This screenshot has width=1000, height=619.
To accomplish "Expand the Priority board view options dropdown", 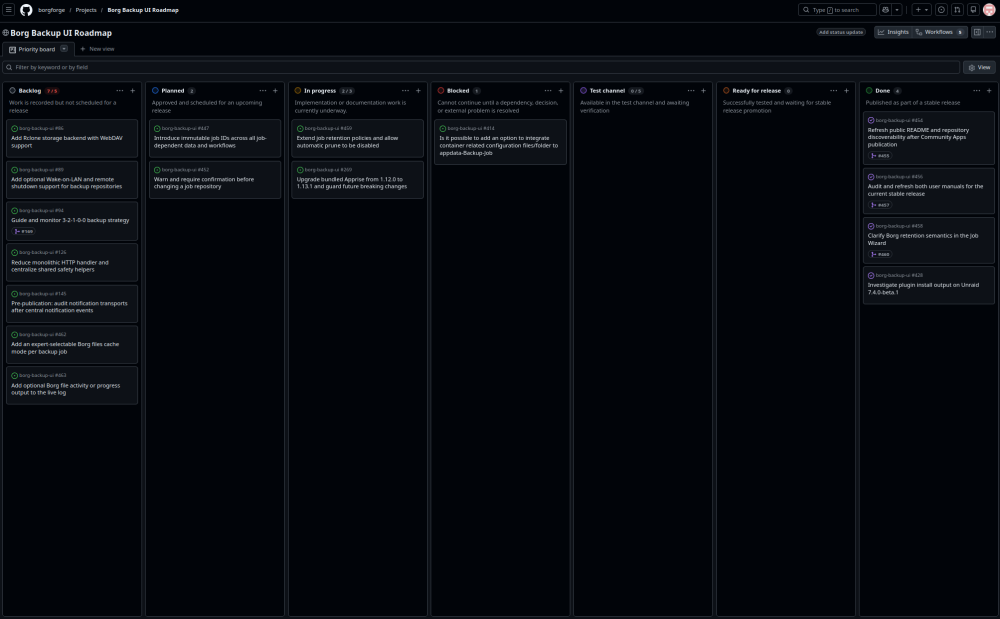I will tap(64, 48).
